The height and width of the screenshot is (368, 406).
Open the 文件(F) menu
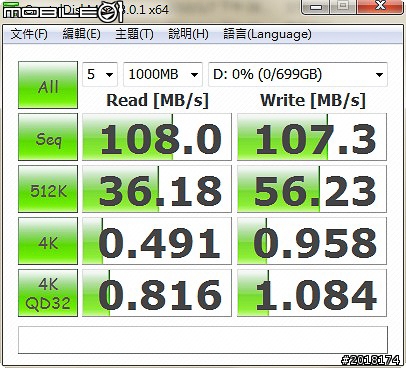29,34
